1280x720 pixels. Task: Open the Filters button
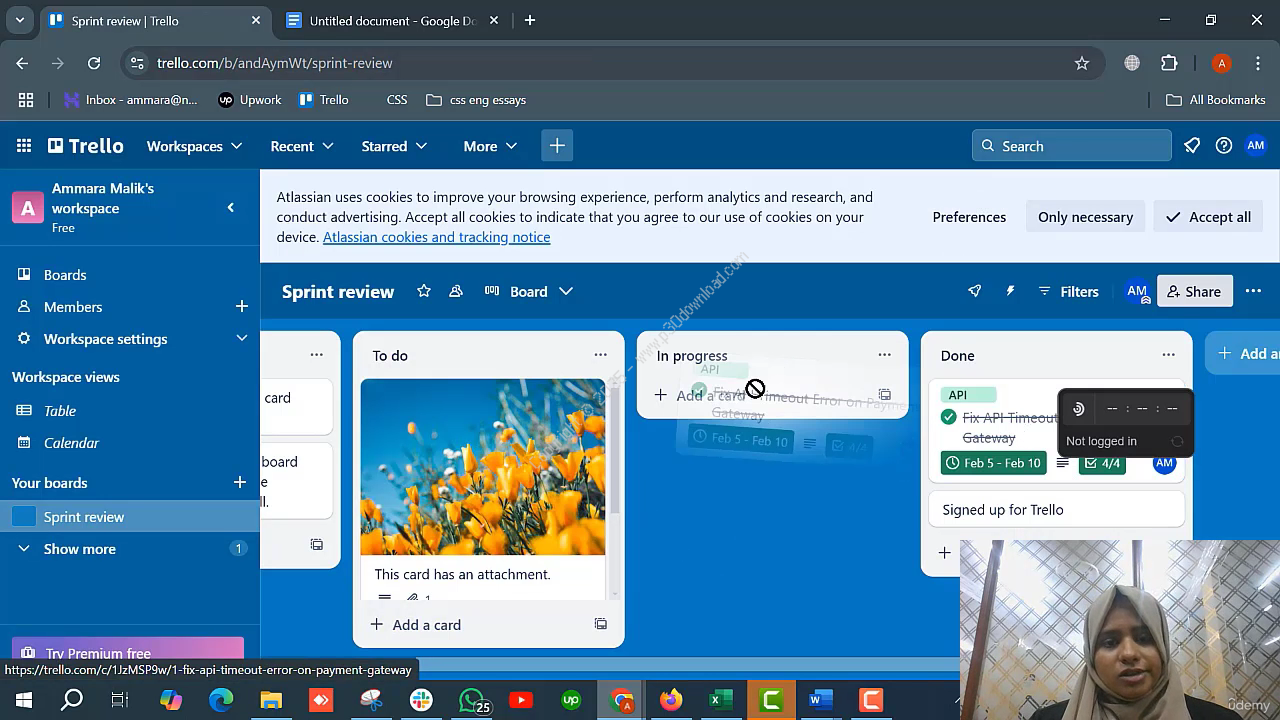[1068, 291]
